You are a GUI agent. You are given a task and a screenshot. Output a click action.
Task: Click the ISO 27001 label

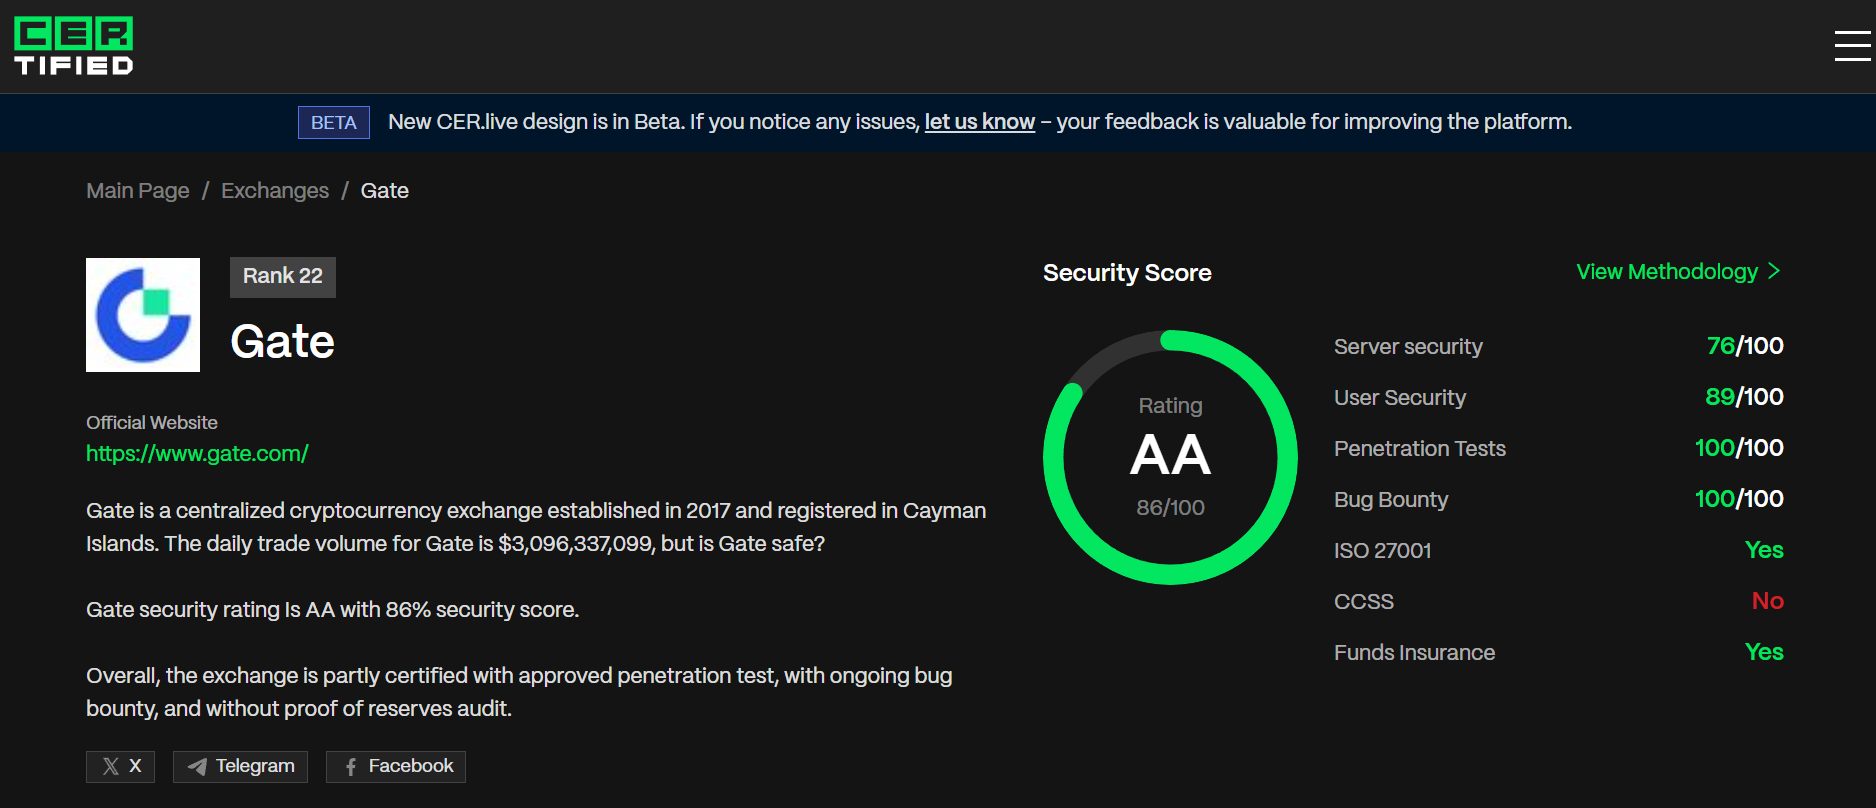point(1382,551)
